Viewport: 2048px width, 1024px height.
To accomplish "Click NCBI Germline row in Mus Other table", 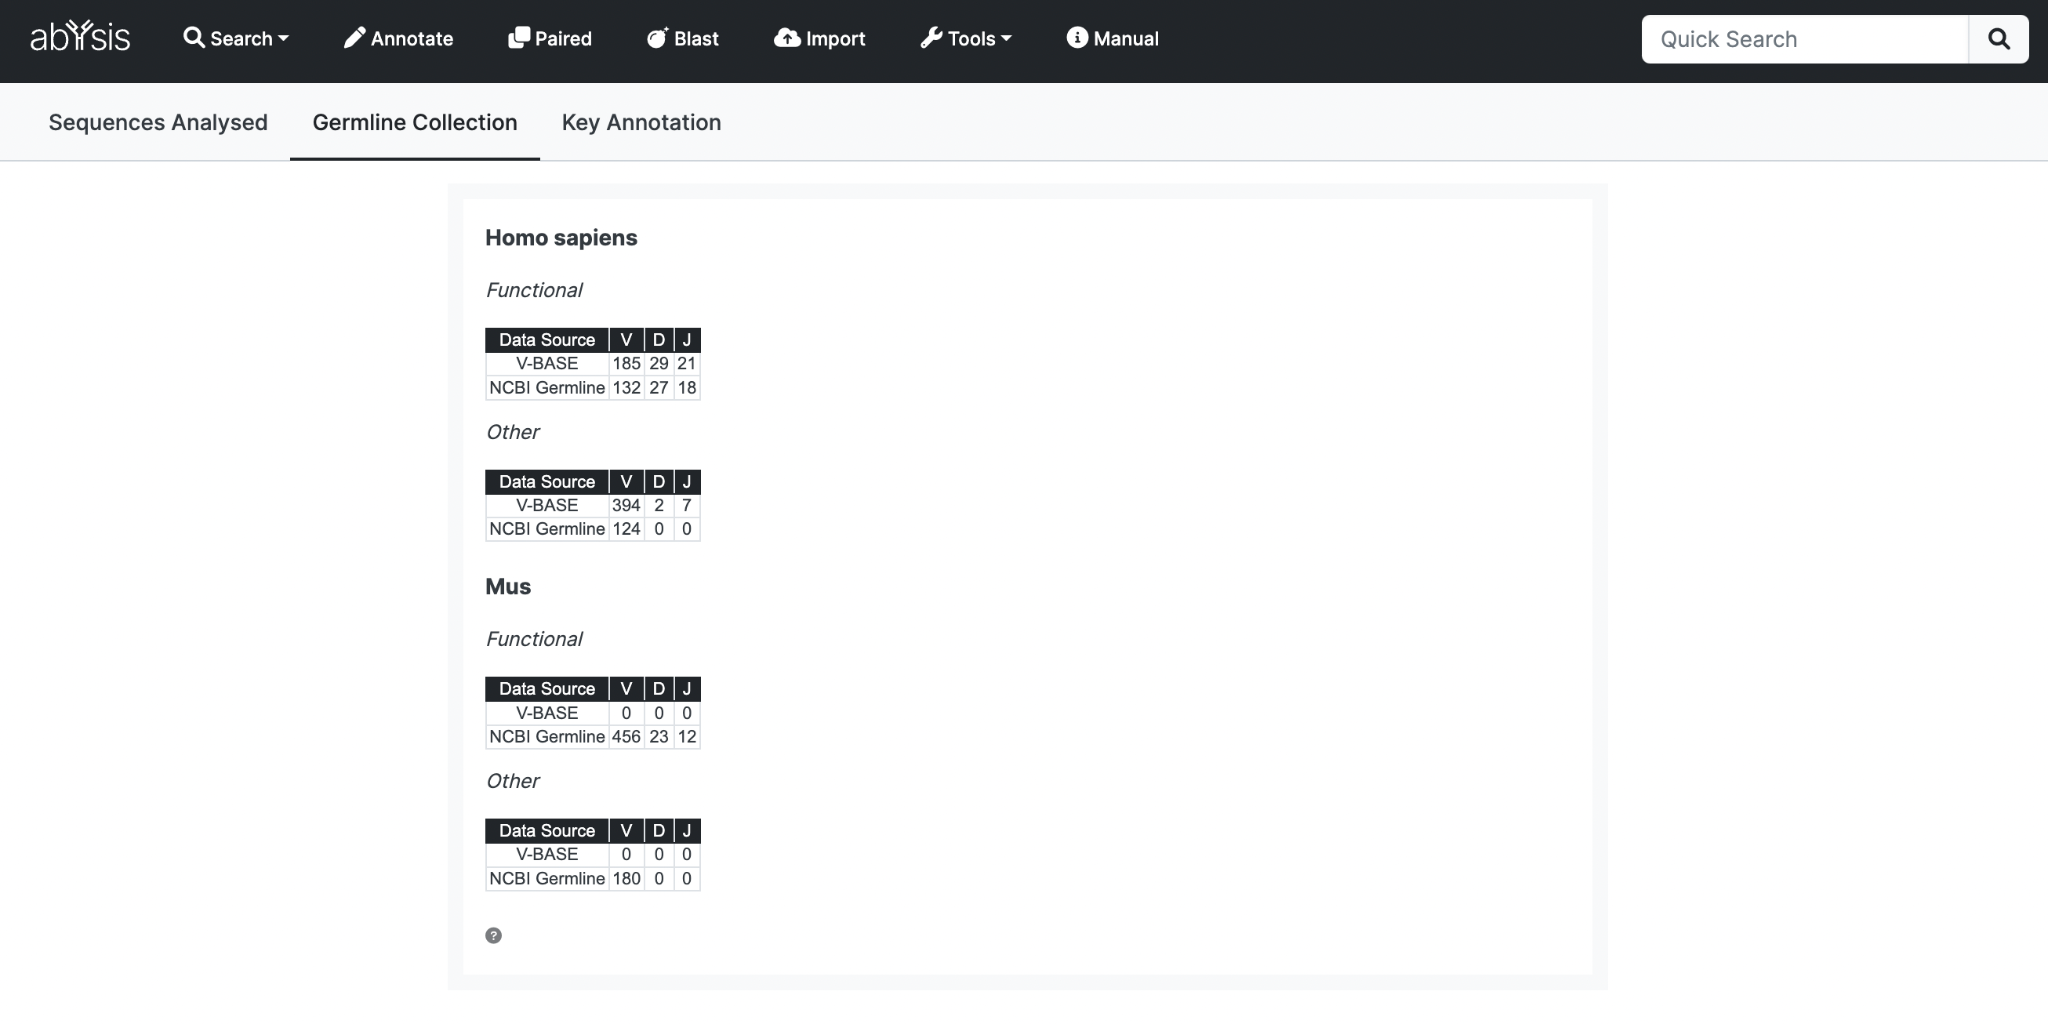I will pyautogui.click(x=593, y=879).
